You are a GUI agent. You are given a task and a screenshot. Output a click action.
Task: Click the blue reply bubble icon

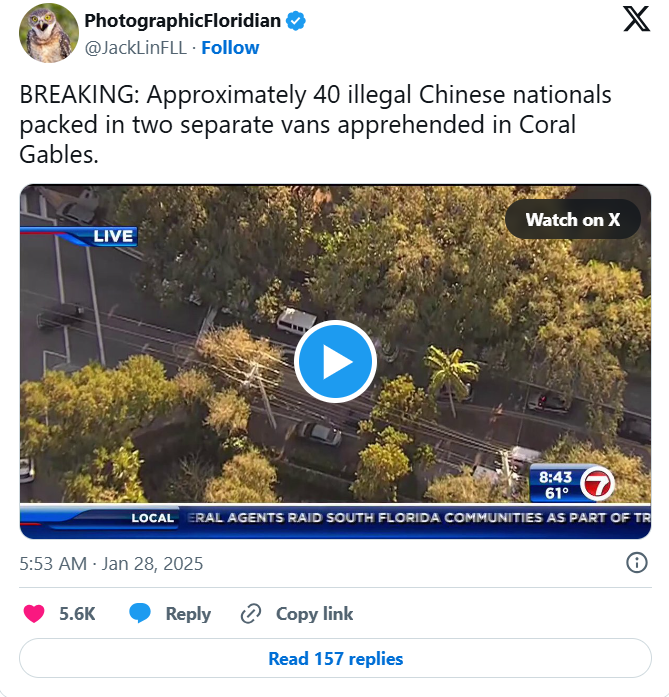pyautogui.click(x=140, y=613)
